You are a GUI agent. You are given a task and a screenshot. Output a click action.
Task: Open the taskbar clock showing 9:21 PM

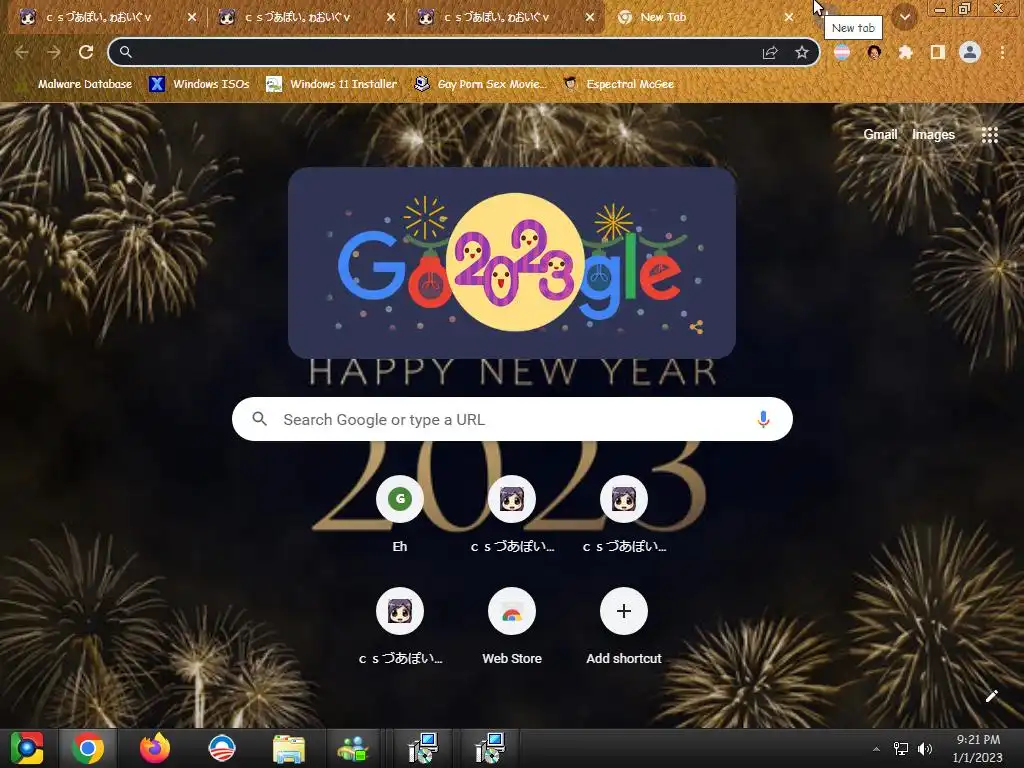978,748
